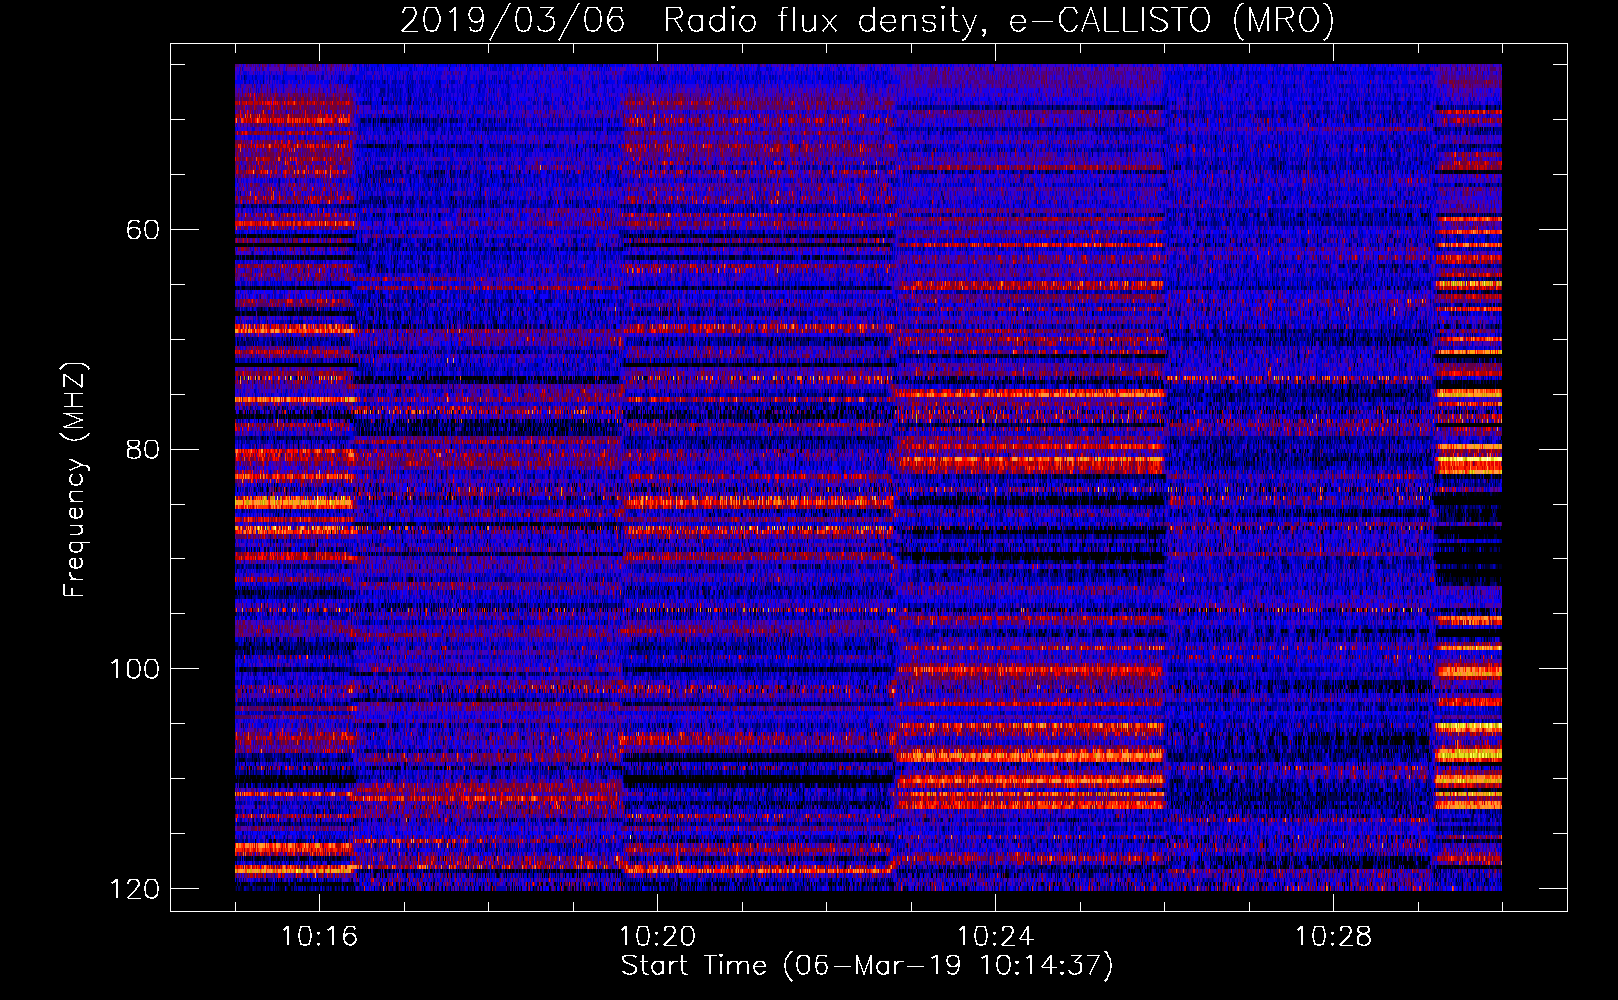
Task: Click the 'Frequency (MHZ)' axis label
Action: click(x=75, y=479)
